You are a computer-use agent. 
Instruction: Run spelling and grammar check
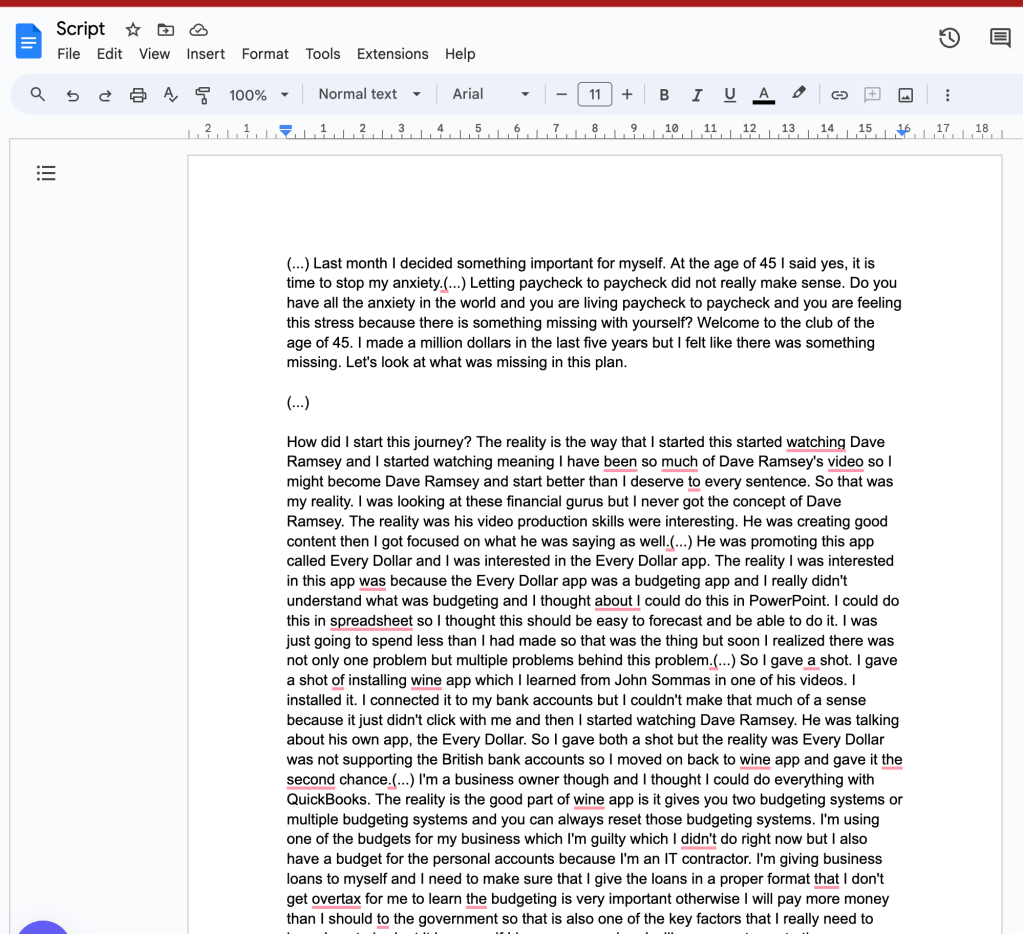coord(170,95)
